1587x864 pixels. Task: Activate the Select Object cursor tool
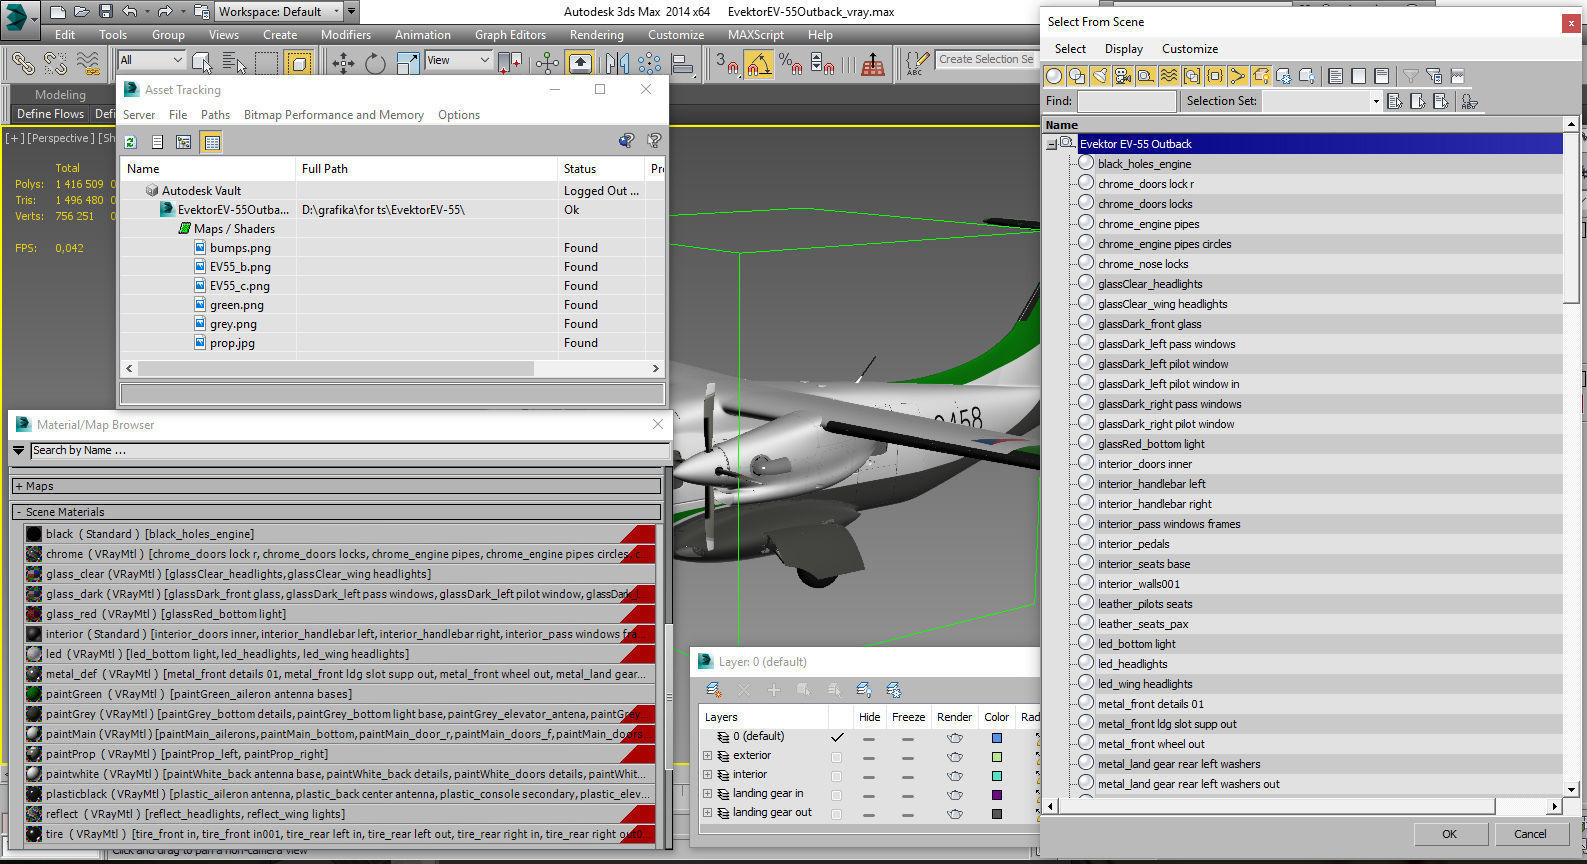click(x=201, y=63)
